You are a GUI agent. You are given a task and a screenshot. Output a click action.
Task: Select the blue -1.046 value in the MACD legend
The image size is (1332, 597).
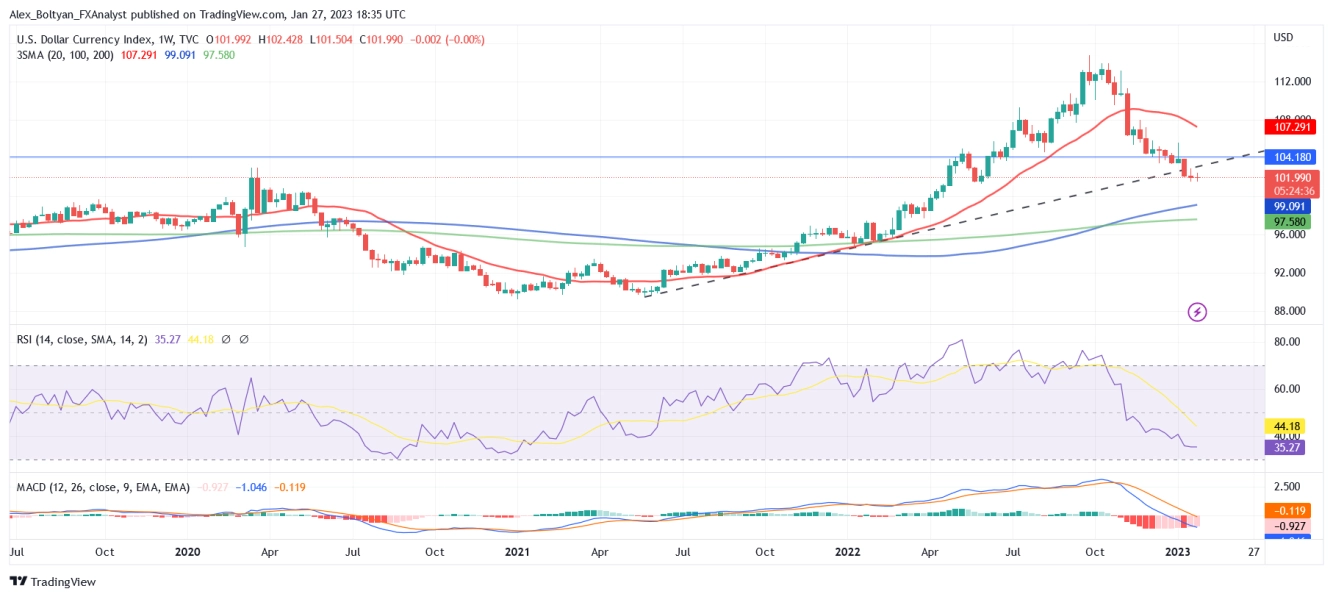(250, 487)
